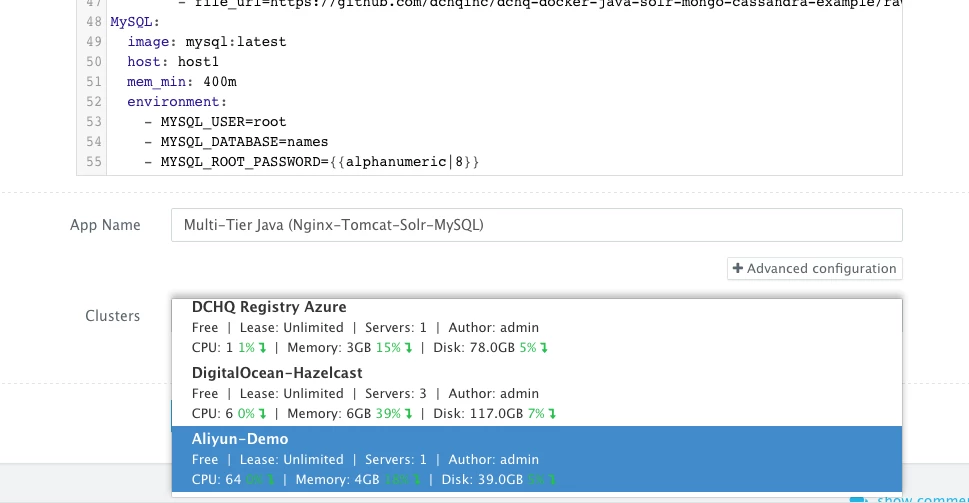This screenshot has height=503, width=969.
Task: Click the MYSQL_ROOT_PASSWORD line
Action: (311, 162)
